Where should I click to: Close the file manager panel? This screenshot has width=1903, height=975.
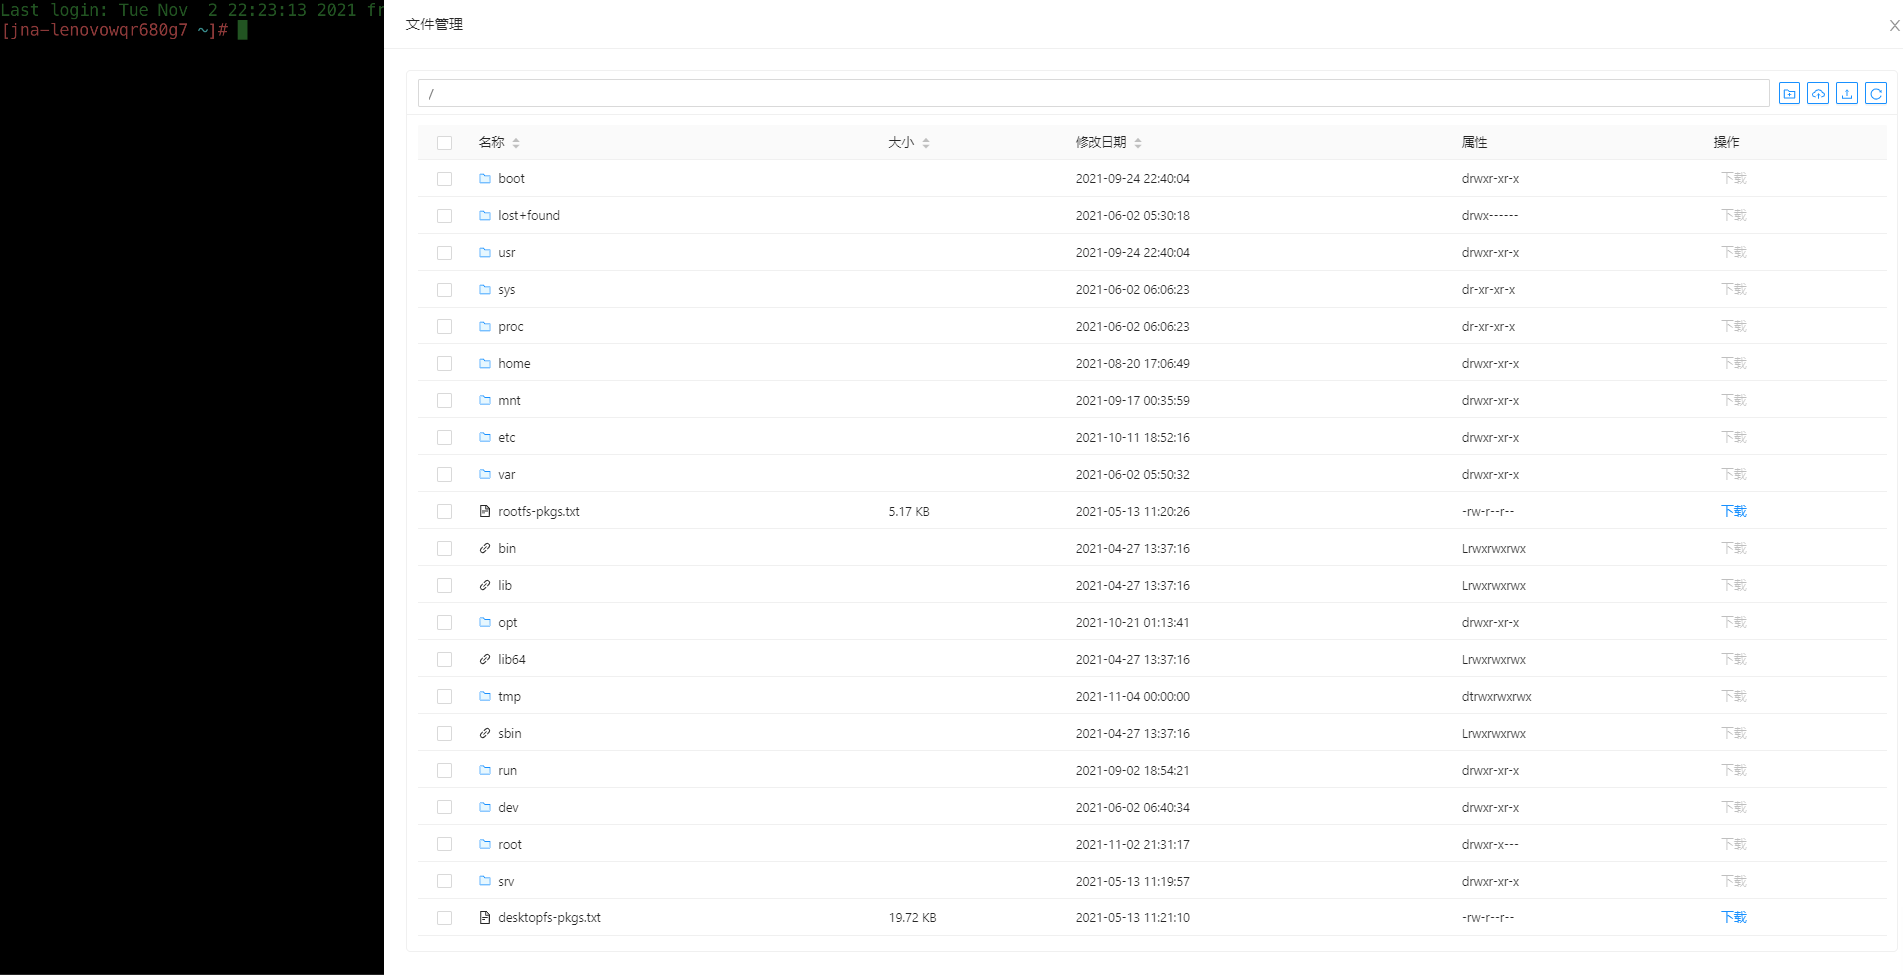click(x=1893, y=26)
